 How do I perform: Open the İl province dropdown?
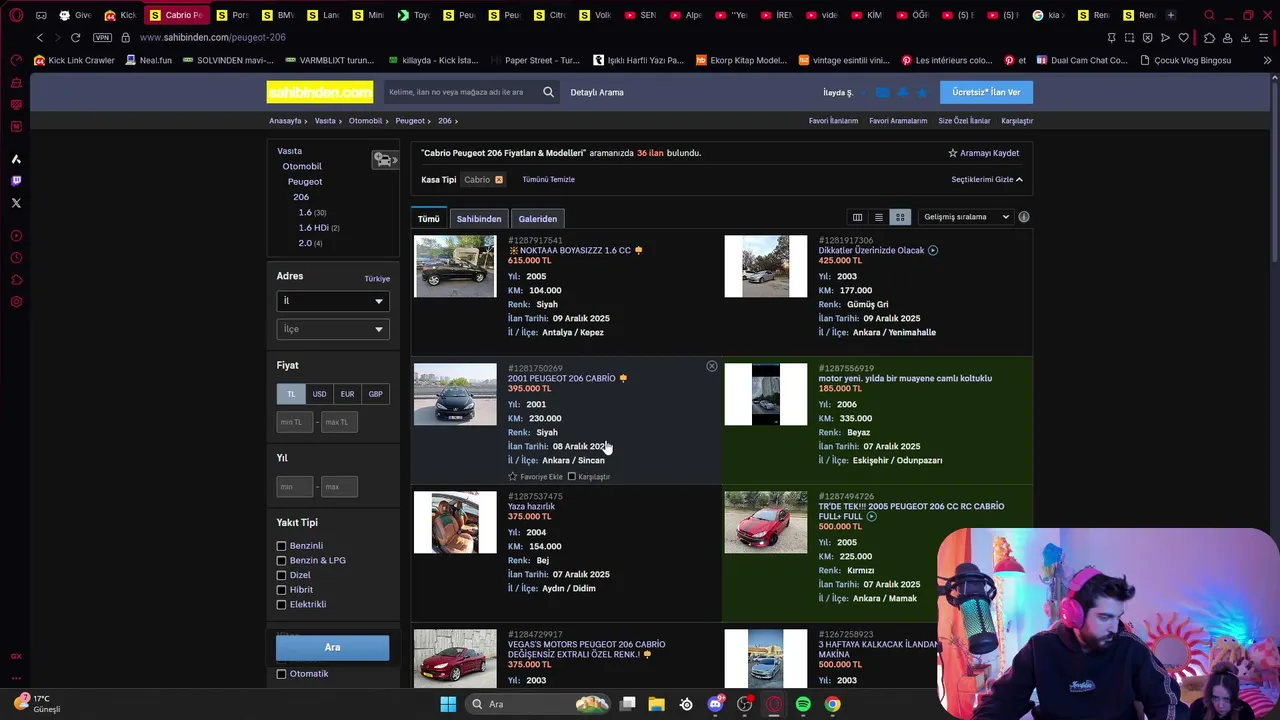[x=333, y=301]
